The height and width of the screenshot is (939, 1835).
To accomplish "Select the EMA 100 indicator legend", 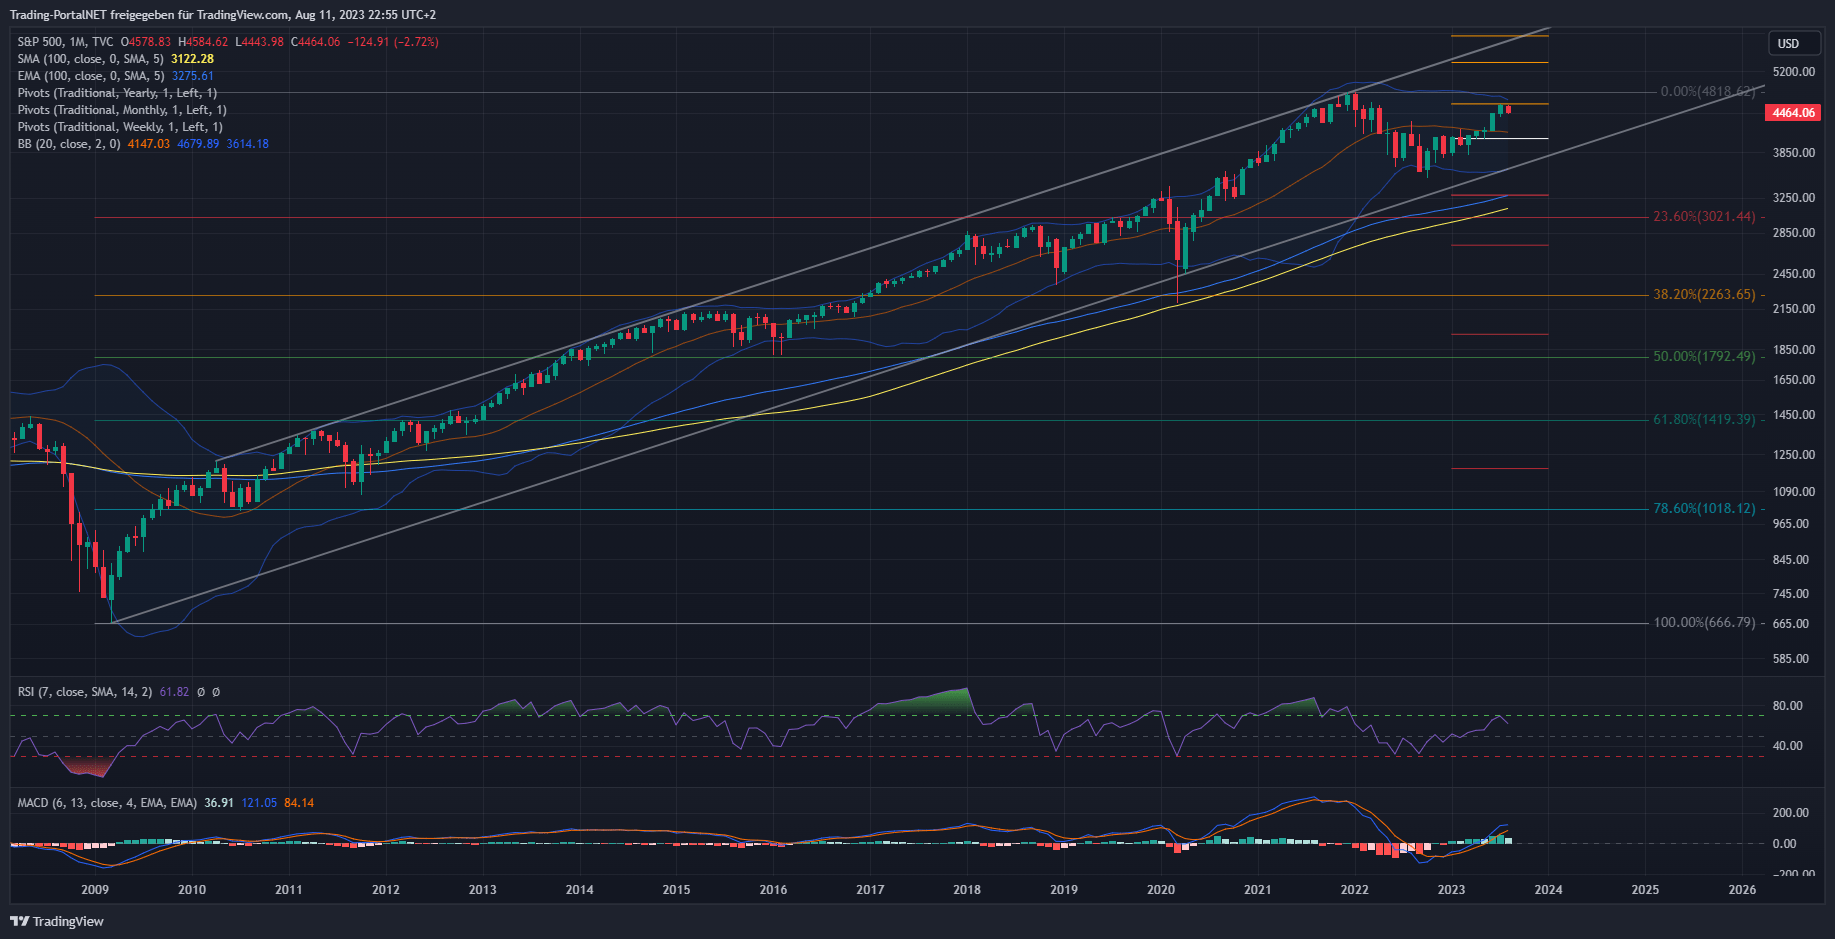I will tap(90, 76).
